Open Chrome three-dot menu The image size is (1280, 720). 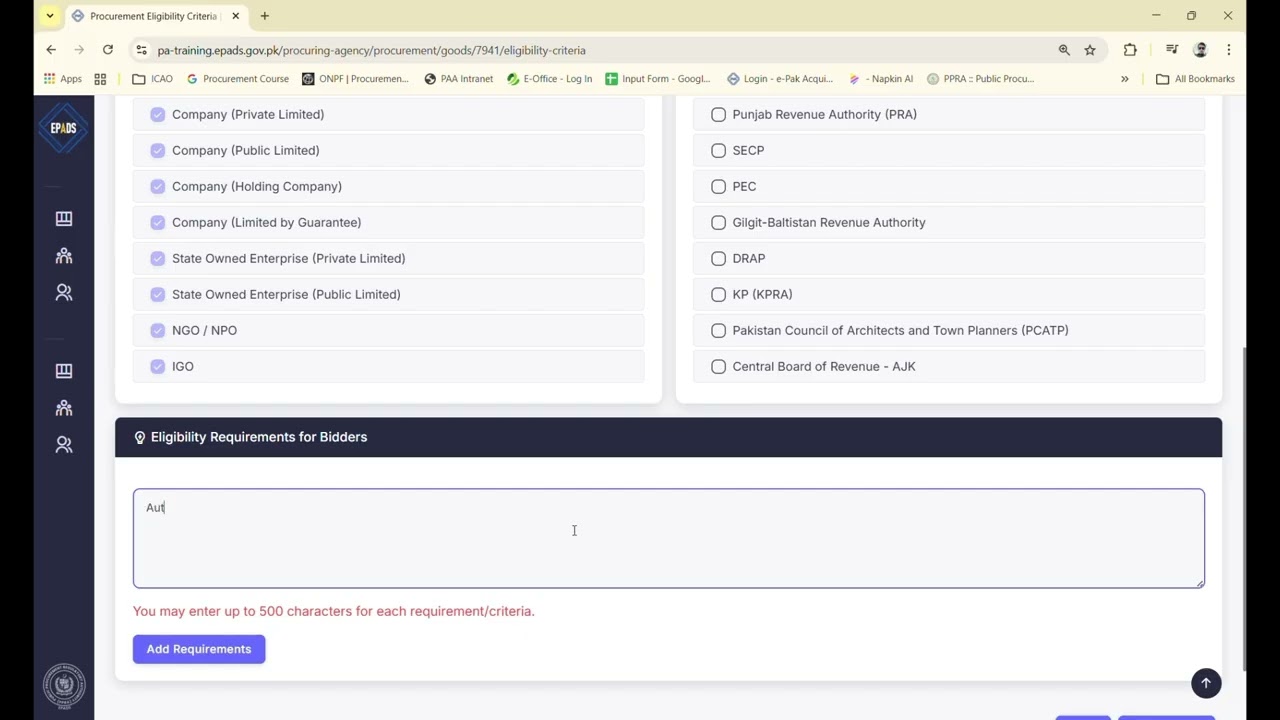click(1229, 50)
